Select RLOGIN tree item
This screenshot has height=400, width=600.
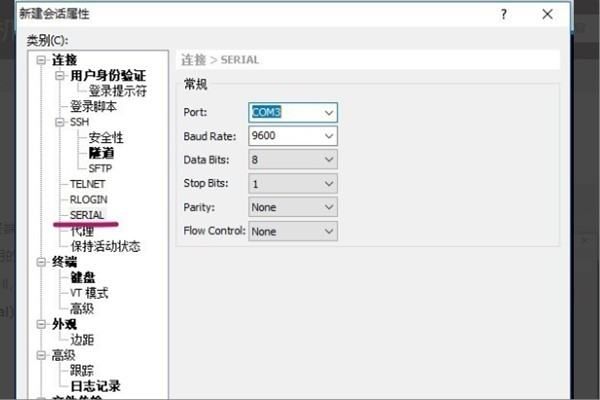click(x=88, y=199)
